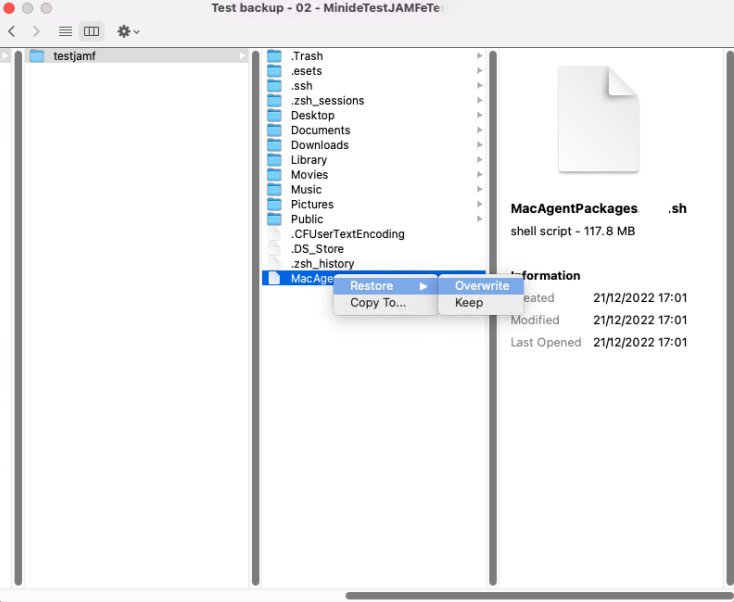This screenshot has width=734, height=602.
Task: Go forward with the right arrow button
Action: [36, 32]
